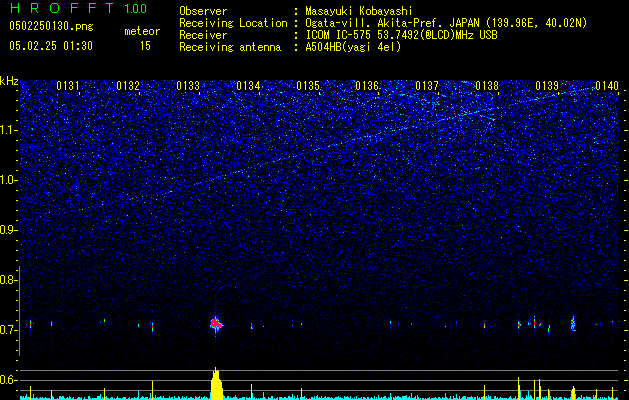The height and width of the screenshot is (400, 629).
Task: Click the large red meteor echo near 0133
Action: pyautogui.click(x=216, y=323)
